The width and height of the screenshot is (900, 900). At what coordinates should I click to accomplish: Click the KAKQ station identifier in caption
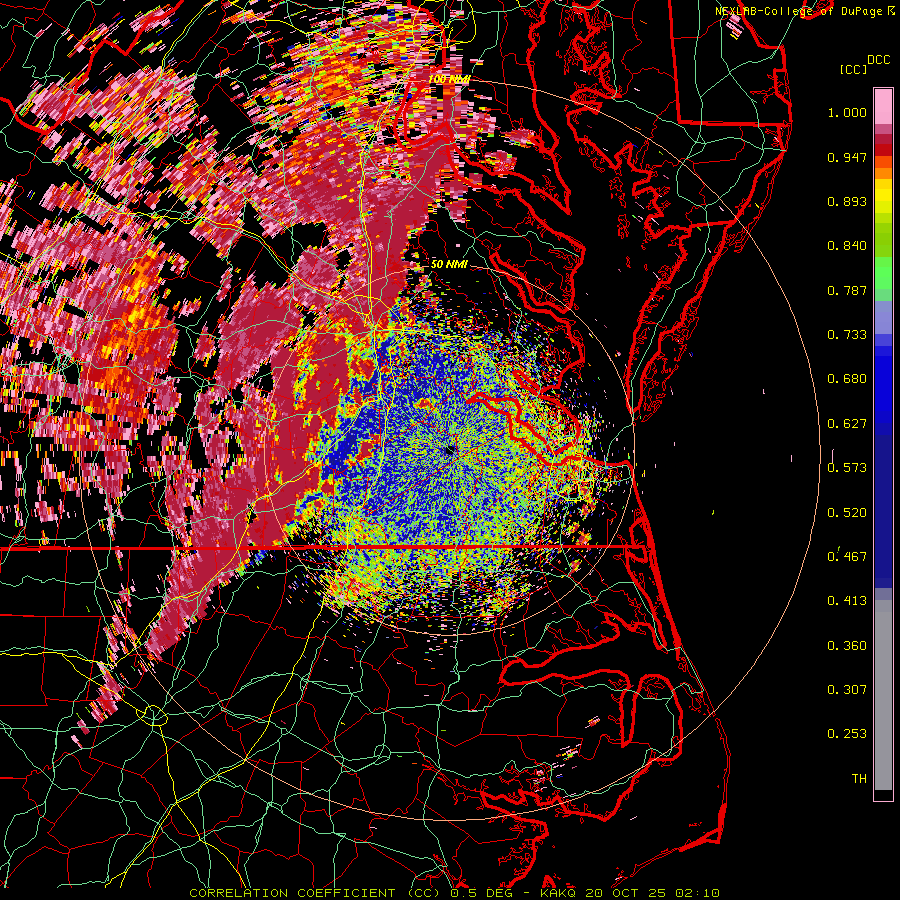pyautogui.click(x=560, y=893)
